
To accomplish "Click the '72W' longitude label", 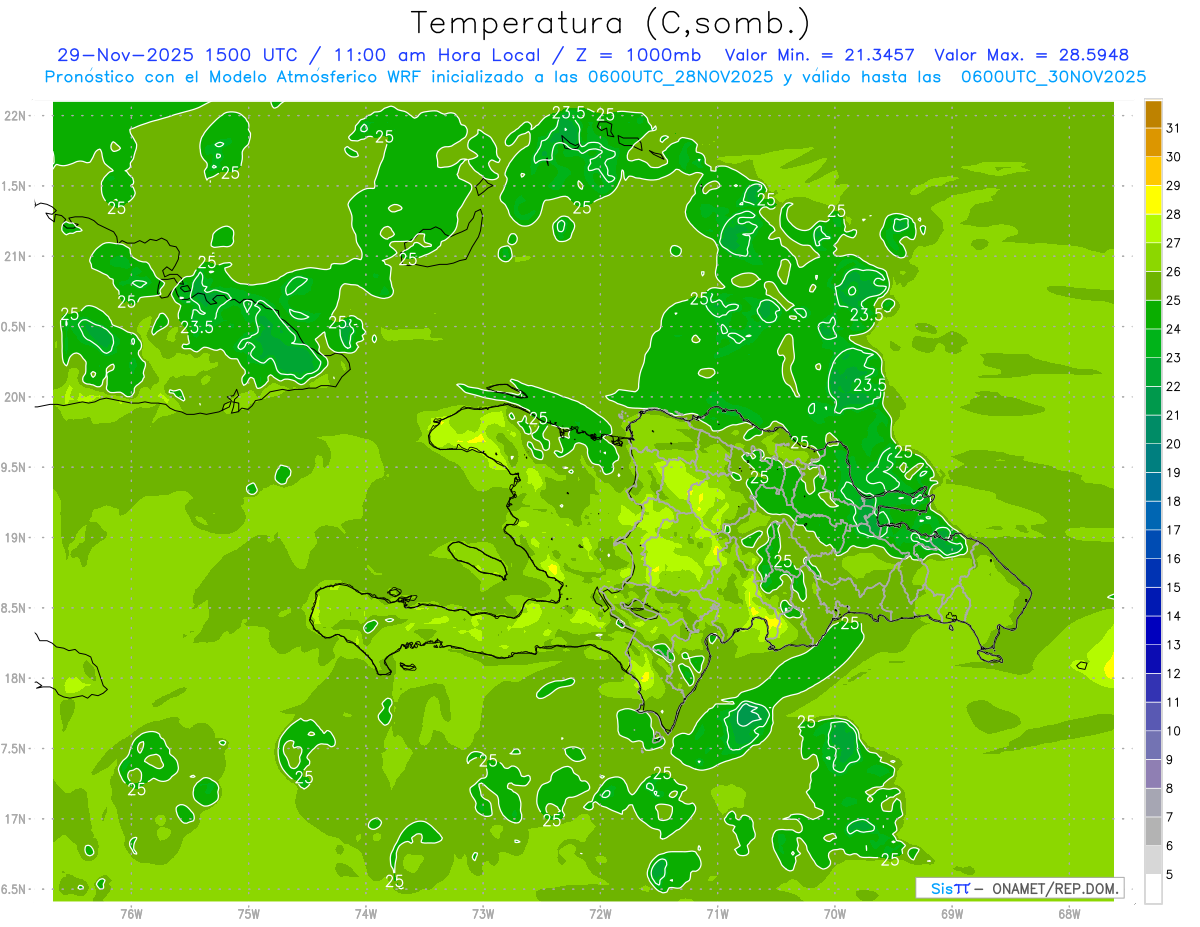I will pos(600,913).
